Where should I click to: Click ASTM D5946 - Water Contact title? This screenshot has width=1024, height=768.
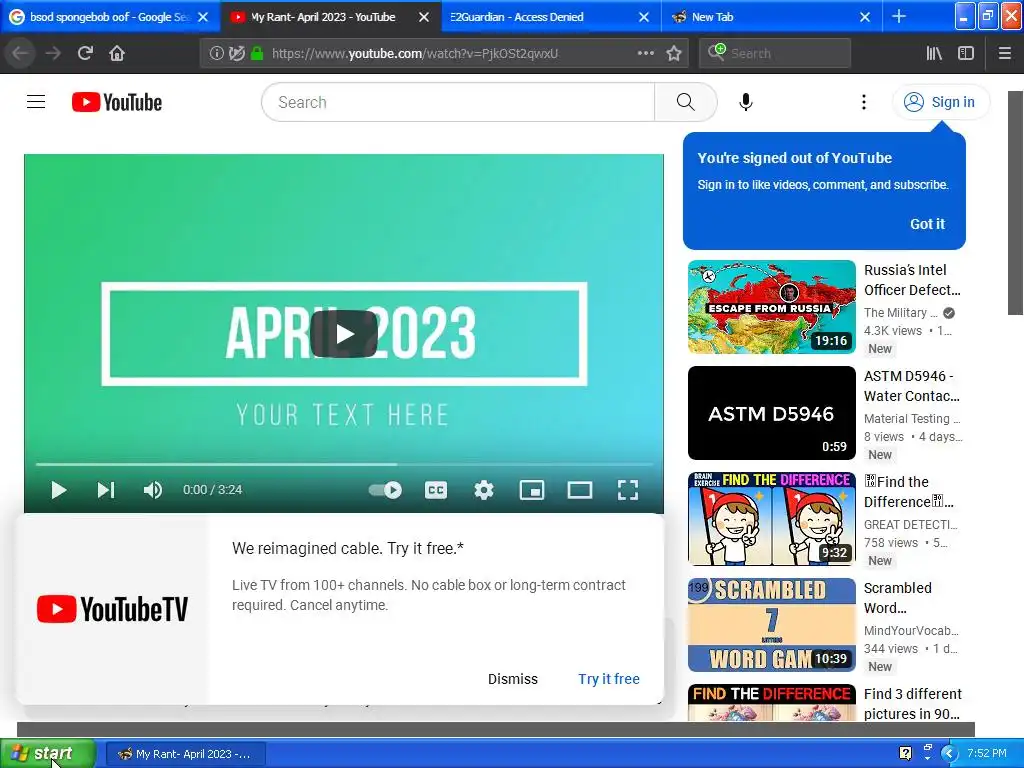912,386
